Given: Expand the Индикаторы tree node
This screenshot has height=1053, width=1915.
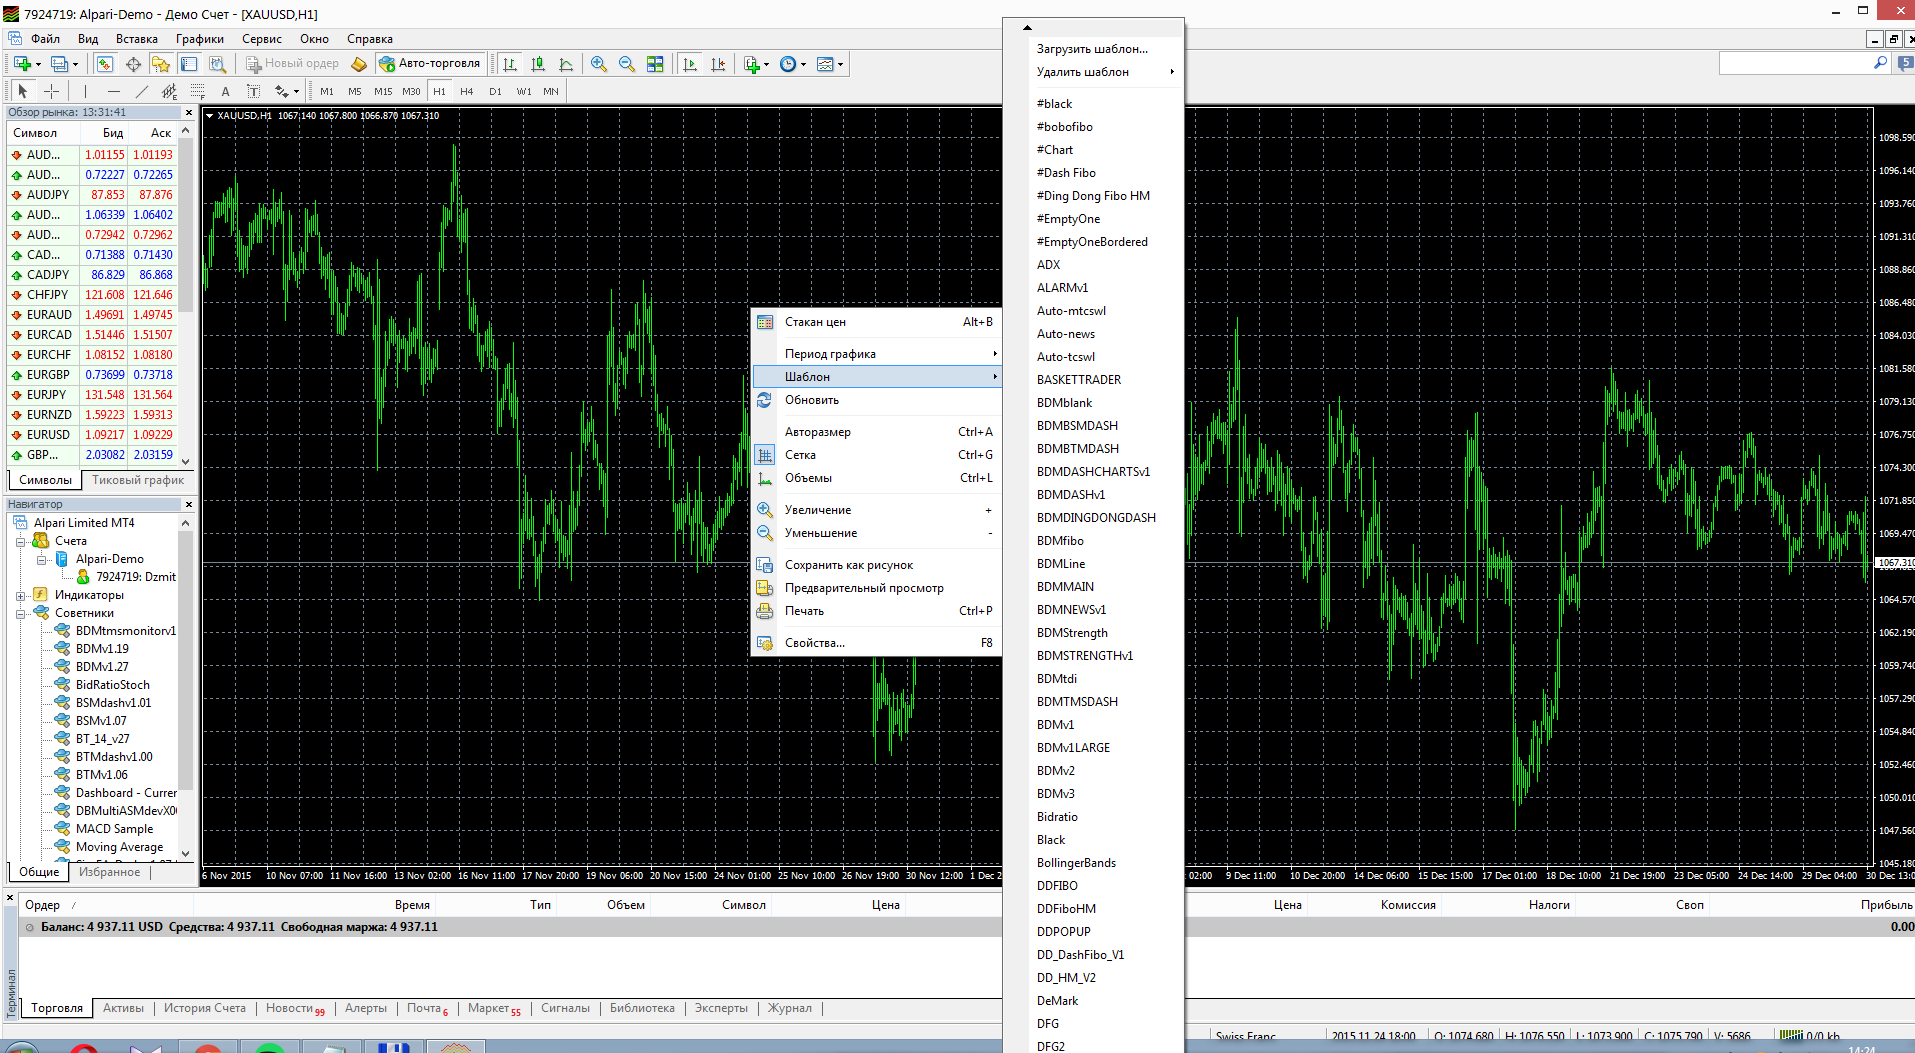Looking at the screenshot, I should [20, 595].
